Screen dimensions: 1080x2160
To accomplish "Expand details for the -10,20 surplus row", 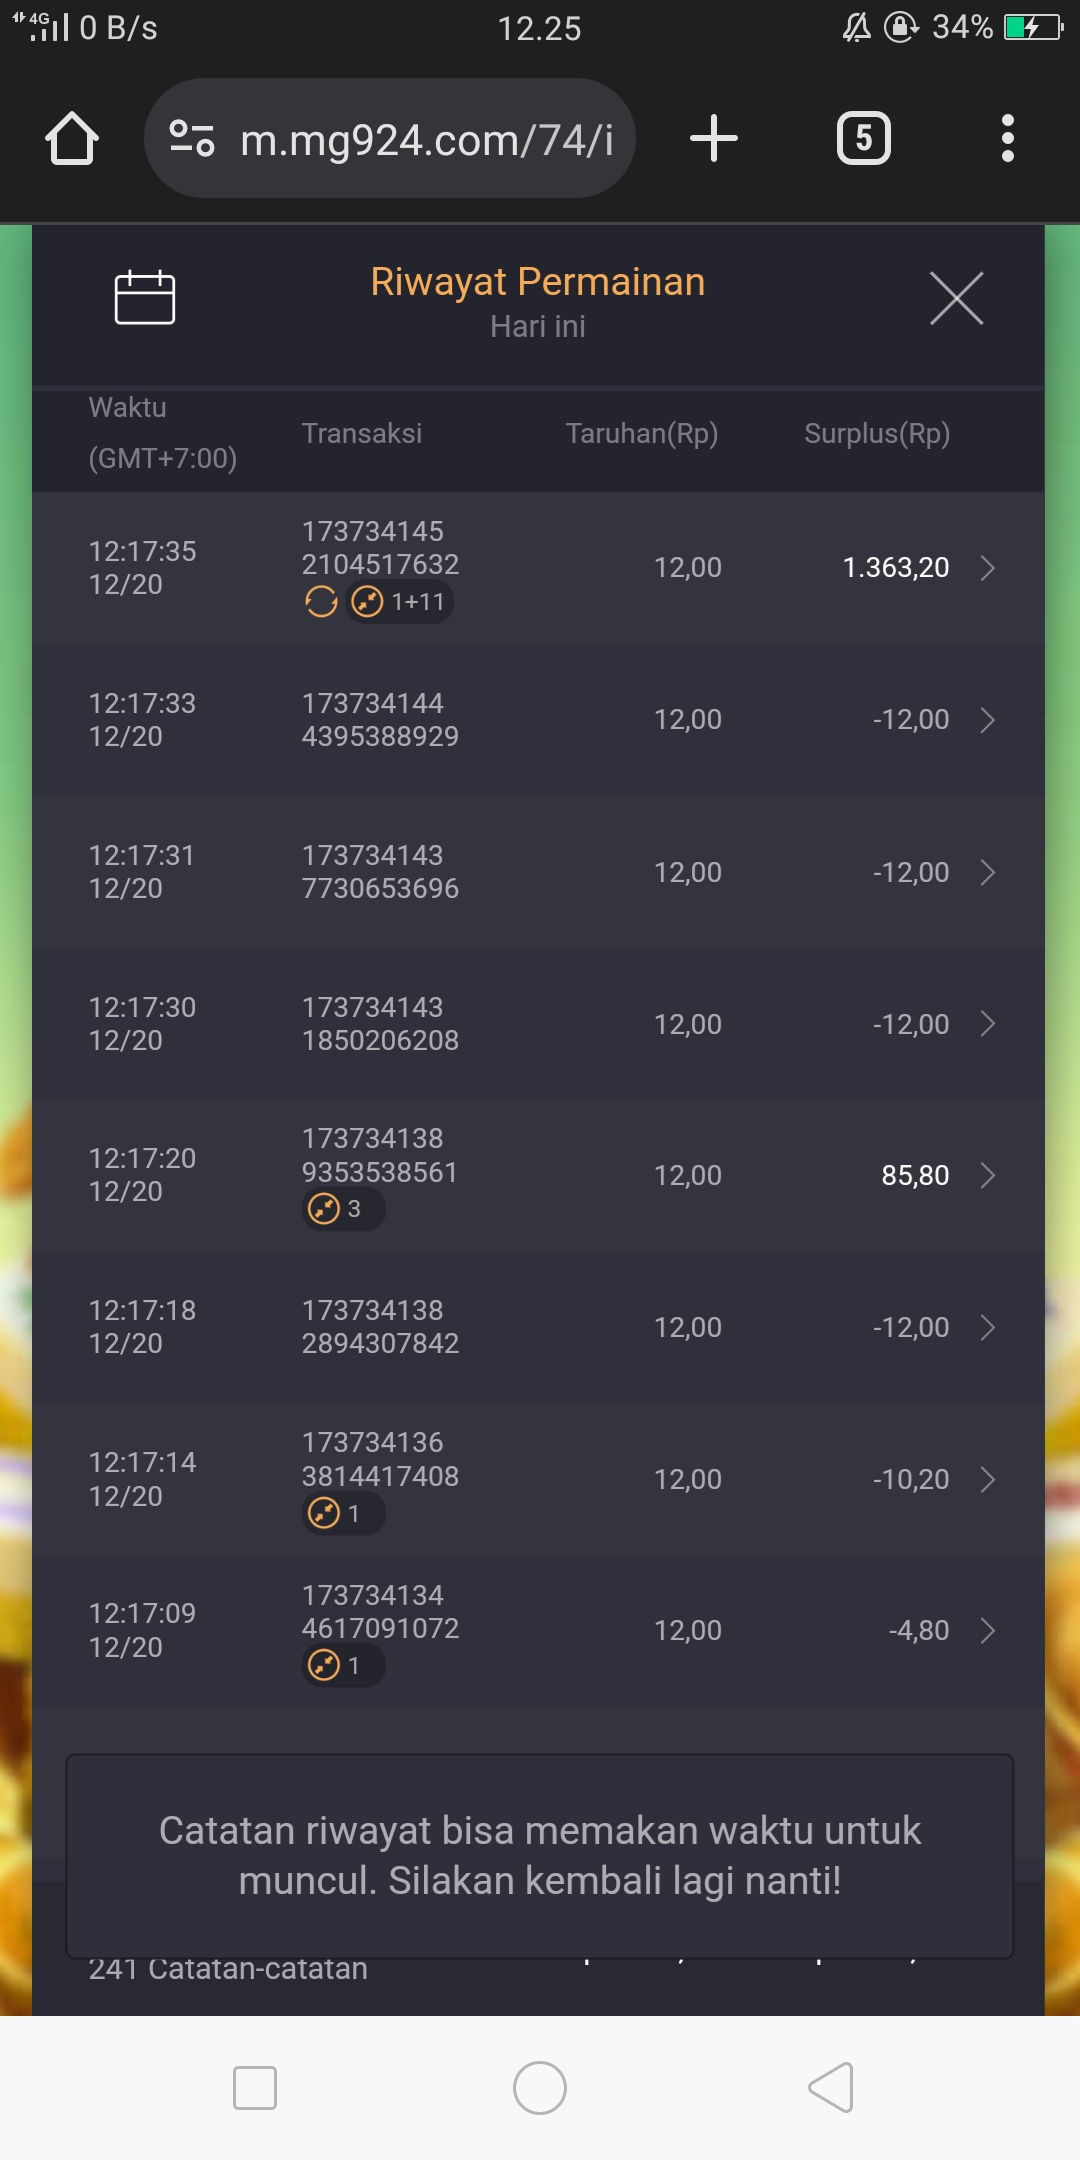I will coord(988,1480).
